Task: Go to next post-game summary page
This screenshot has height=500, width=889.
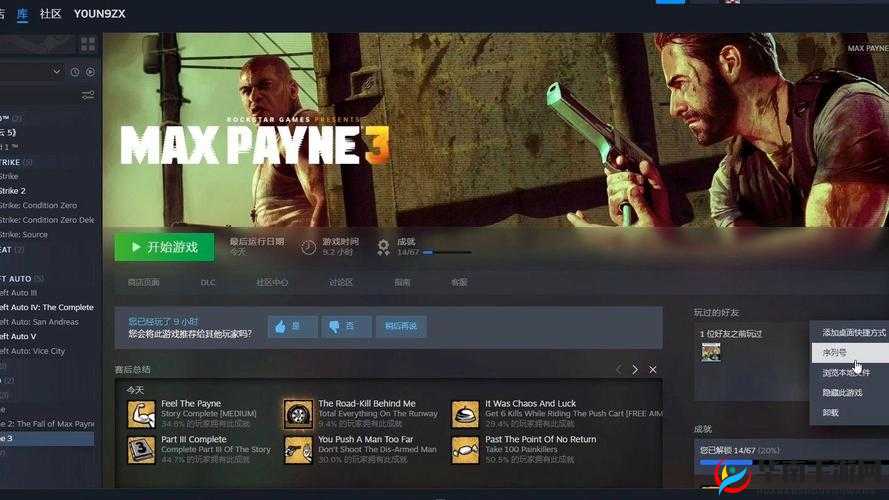Action: click(635, 369)
